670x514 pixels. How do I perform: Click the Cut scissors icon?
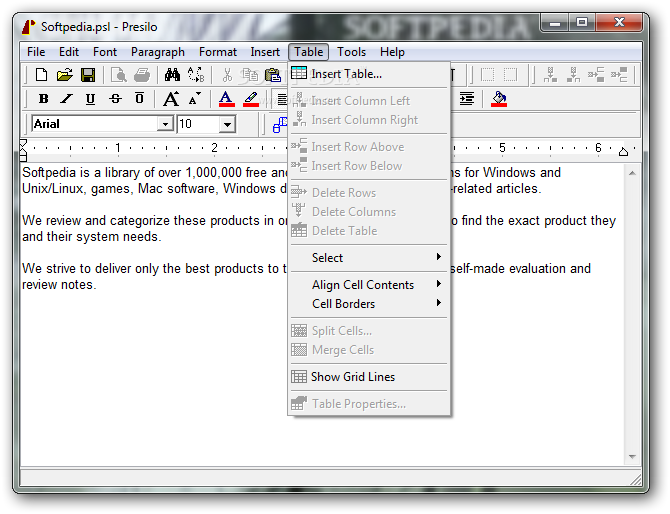click(x=227, y=75)
